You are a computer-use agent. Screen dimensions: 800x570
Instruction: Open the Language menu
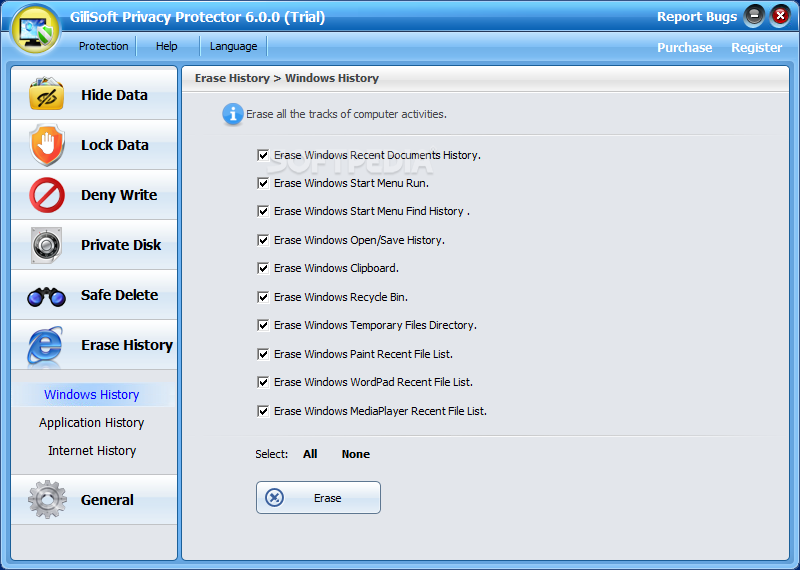click(234, 46)
